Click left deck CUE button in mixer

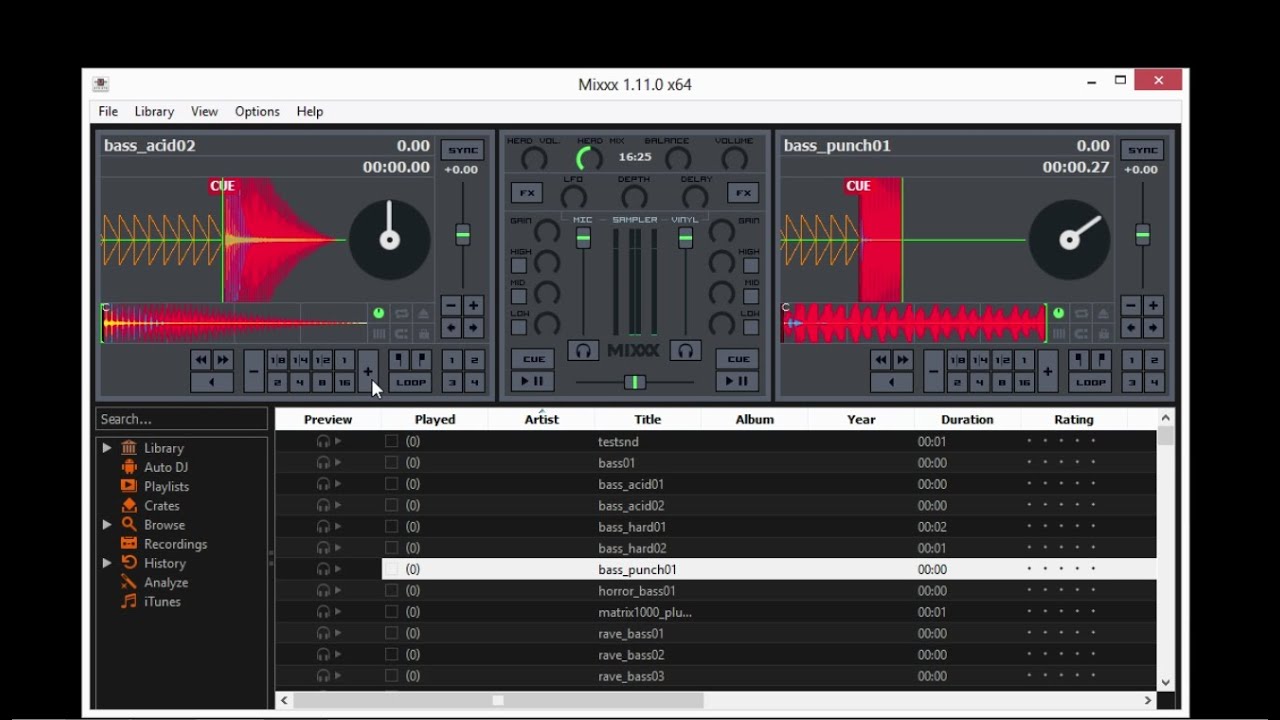coord(534,359)
